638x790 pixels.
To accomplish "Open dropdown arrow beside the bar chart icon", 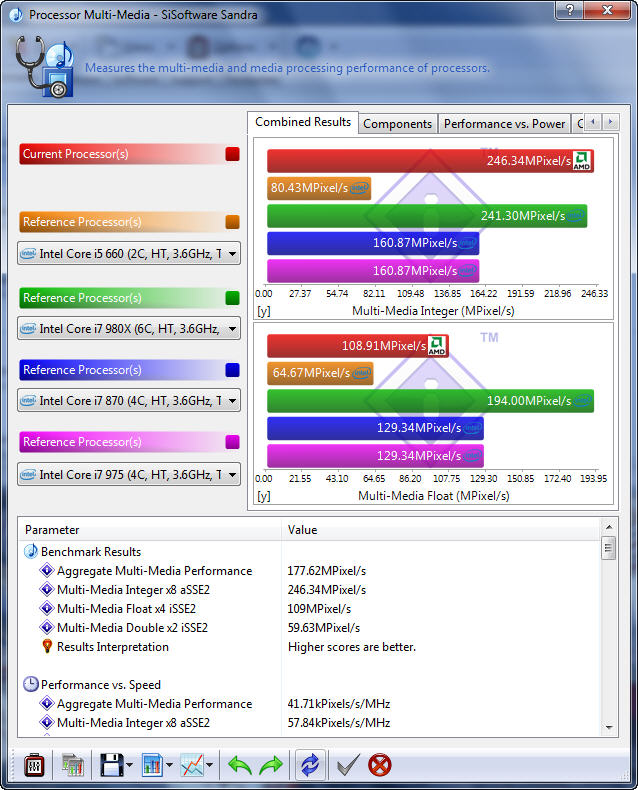I will [x=169, y=765].
